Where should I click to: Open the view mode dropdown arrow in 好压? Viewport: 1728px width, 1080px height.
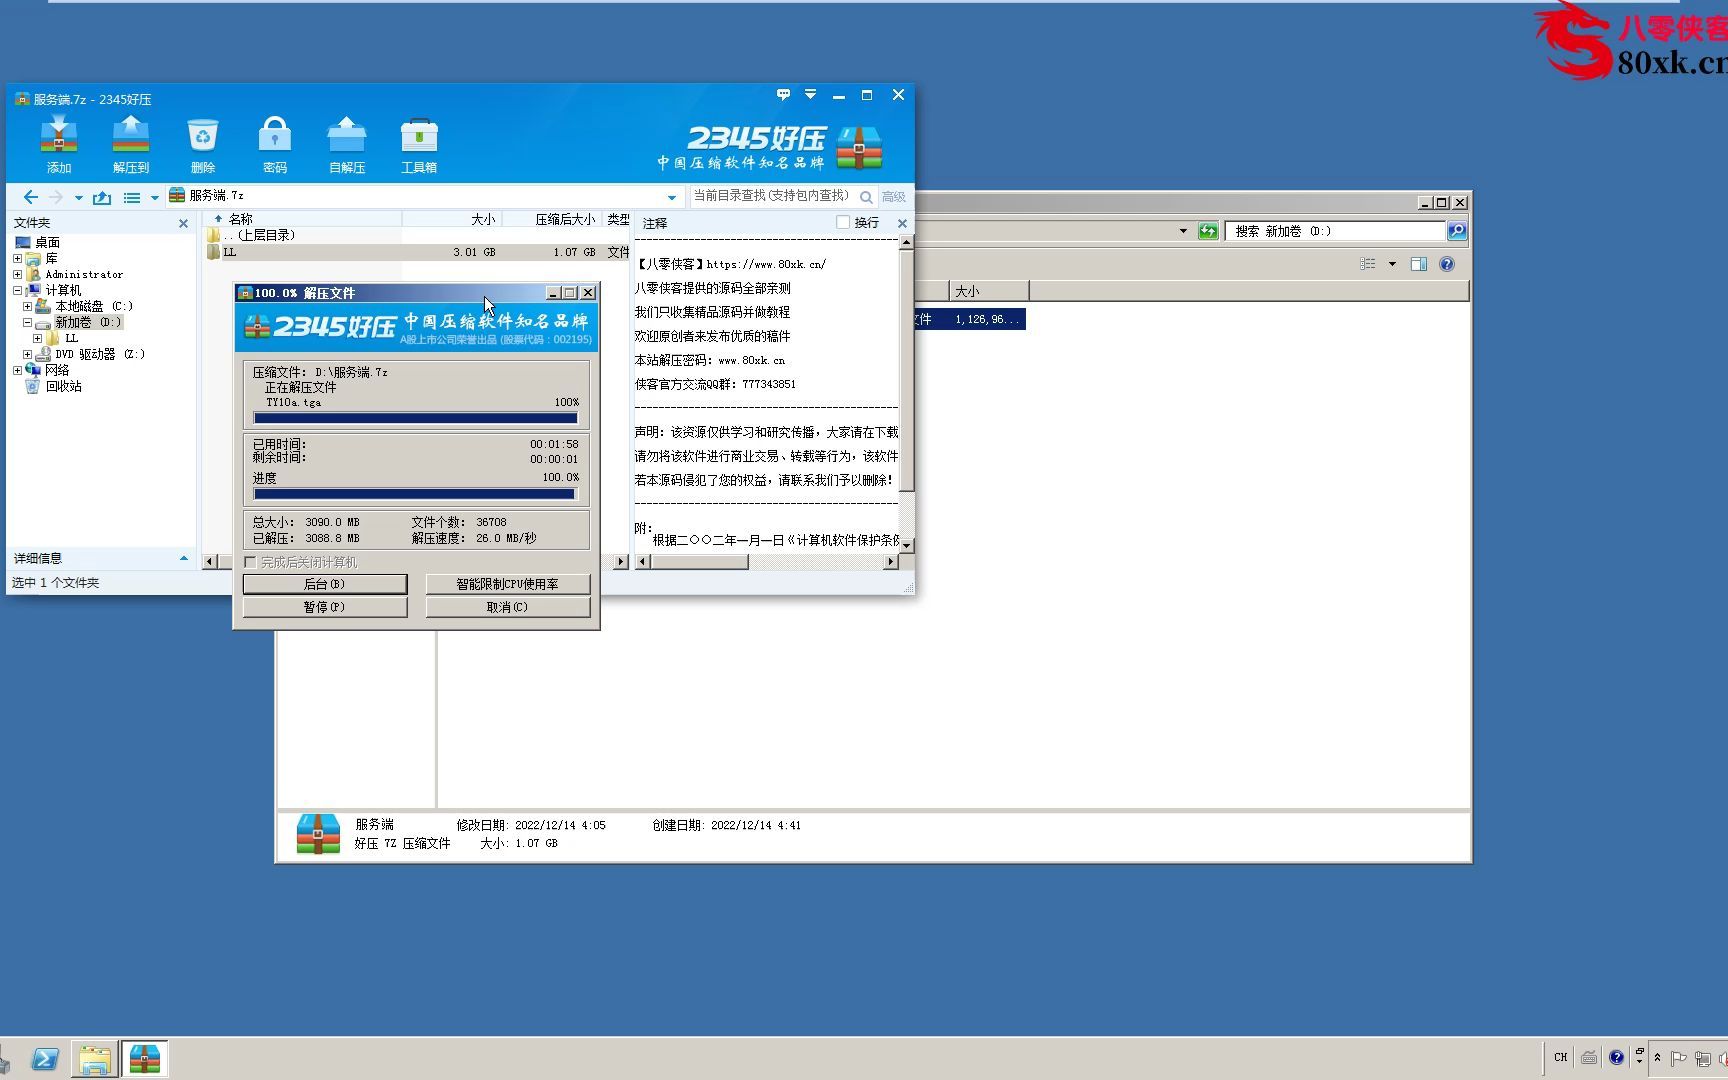click(x=155, y=198)
